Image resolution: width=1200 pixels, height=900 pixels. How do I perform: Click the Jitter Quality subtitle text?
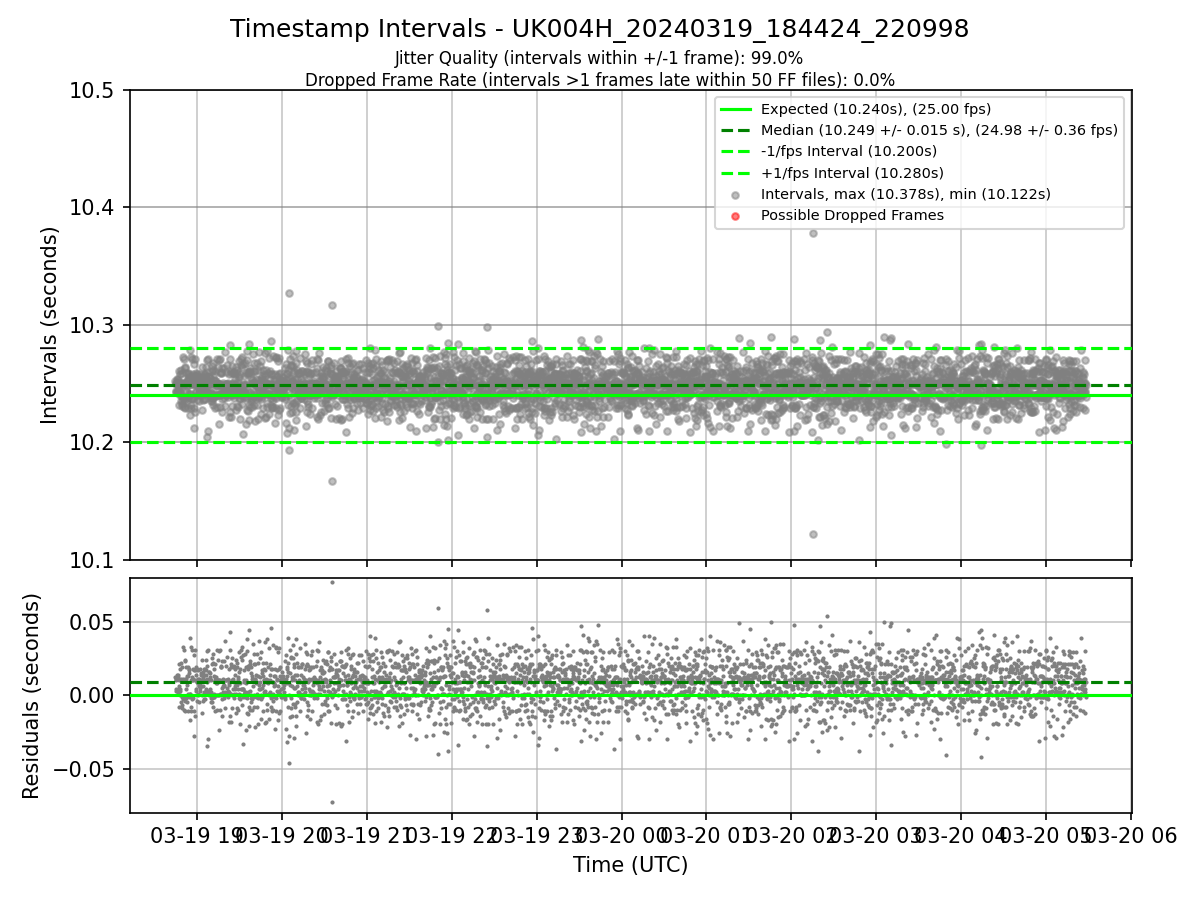pyautogui.click(x=599, y=58)
